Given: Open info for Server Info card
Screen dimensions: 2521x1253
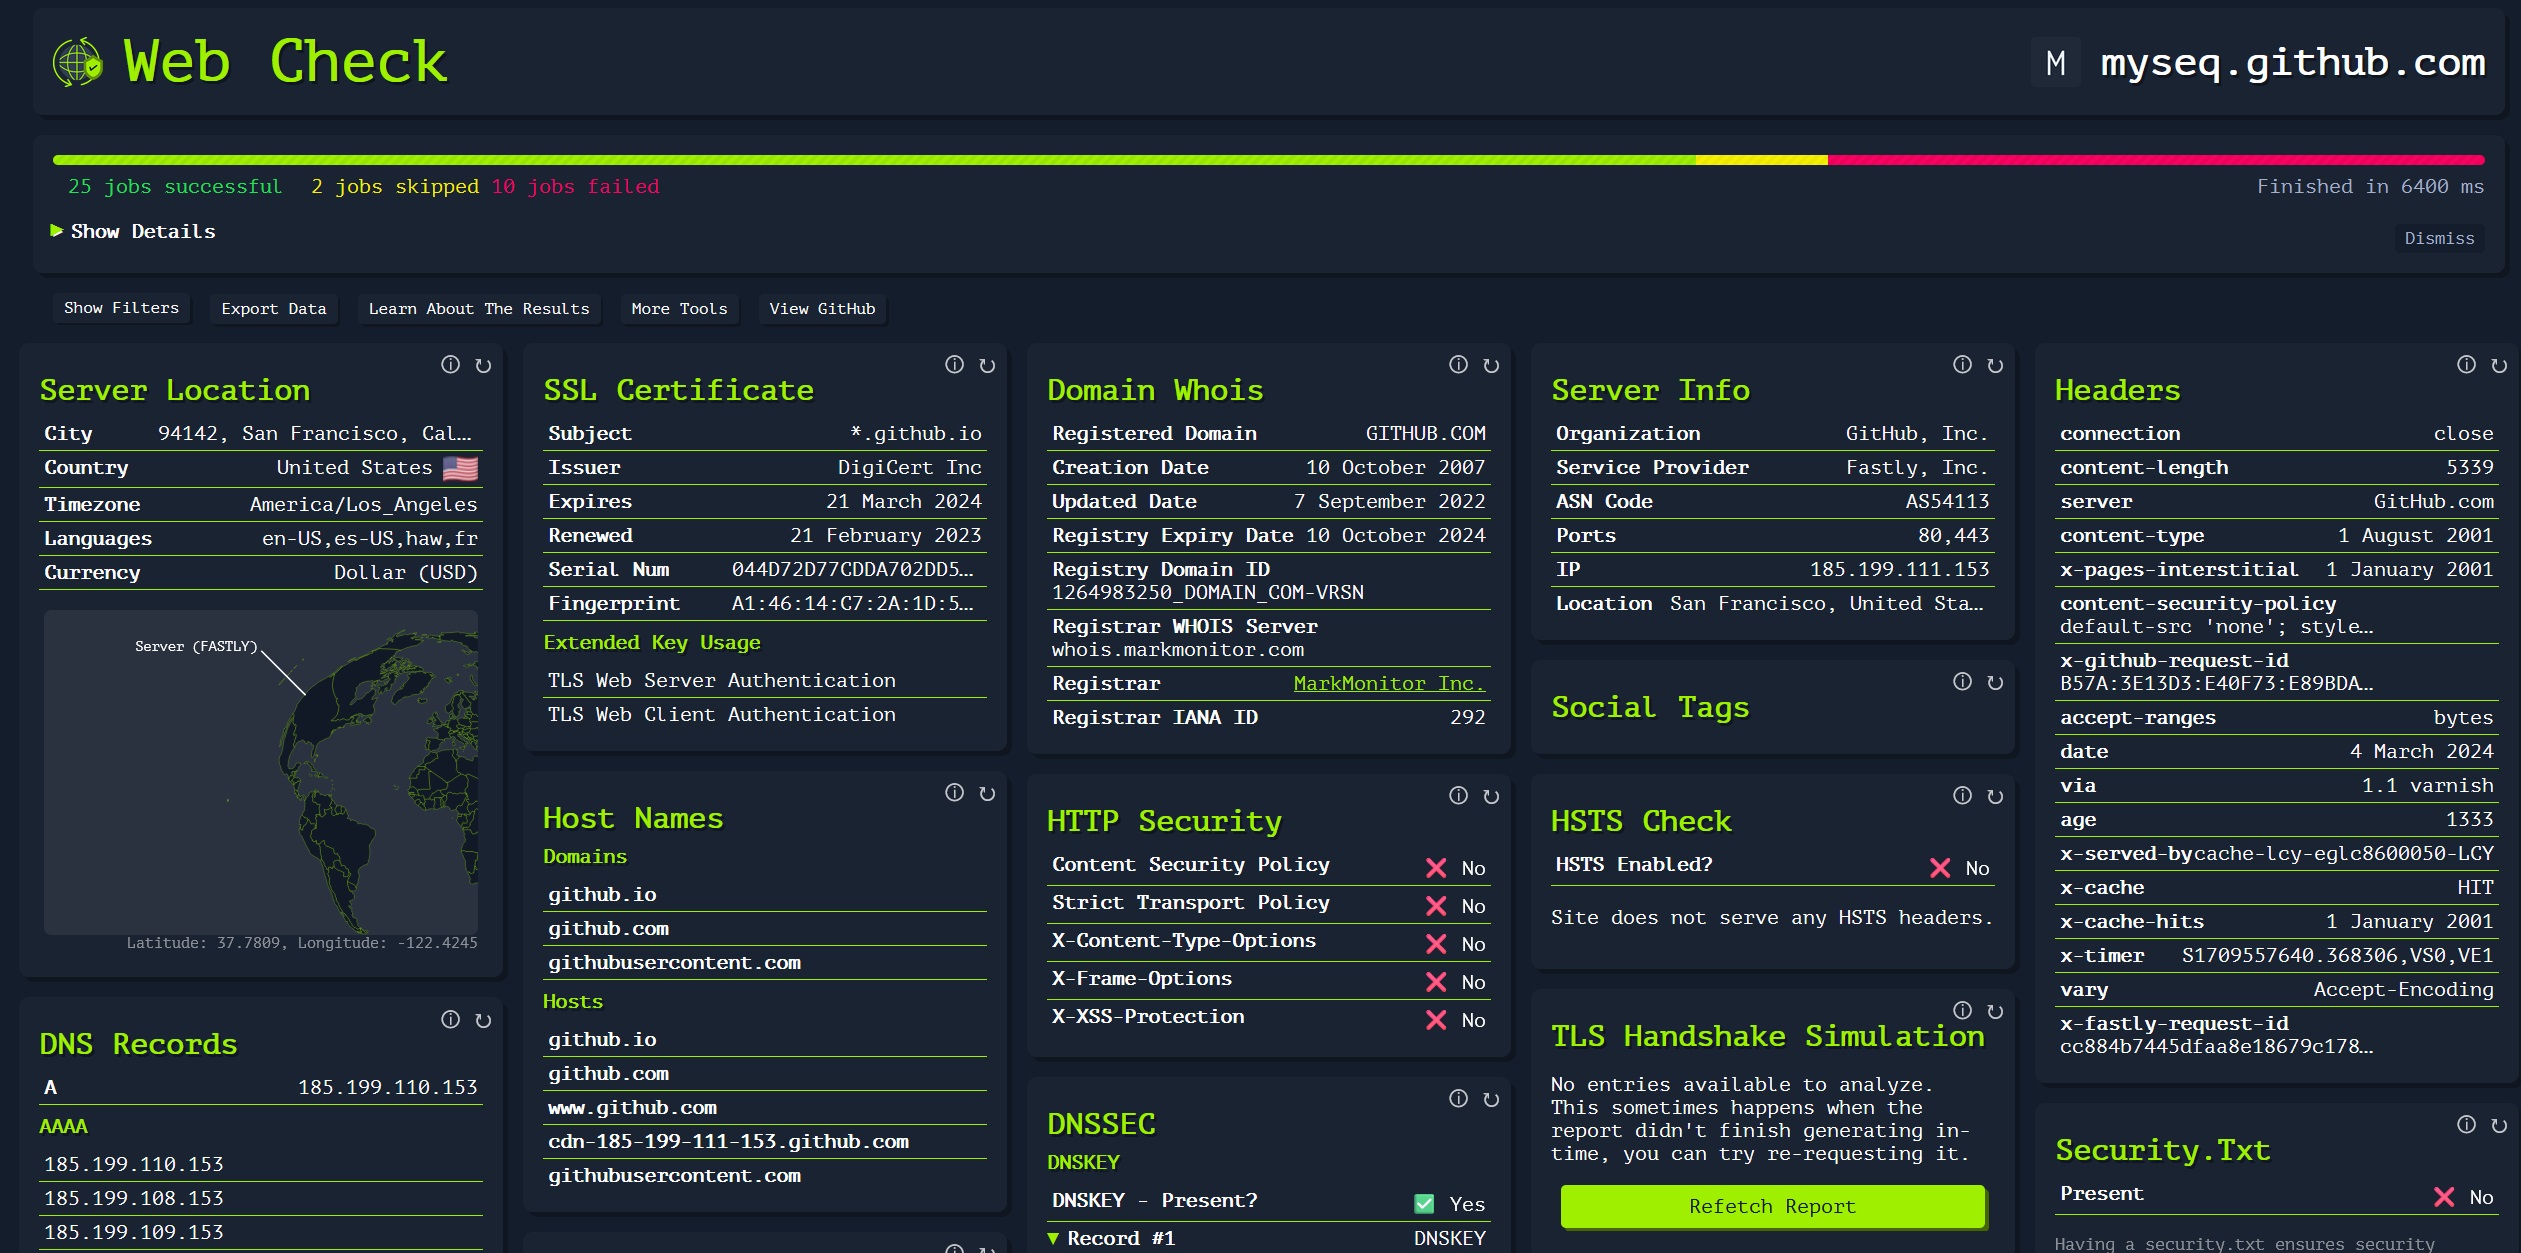Looking at the screenshot, I should point(1963,365).
